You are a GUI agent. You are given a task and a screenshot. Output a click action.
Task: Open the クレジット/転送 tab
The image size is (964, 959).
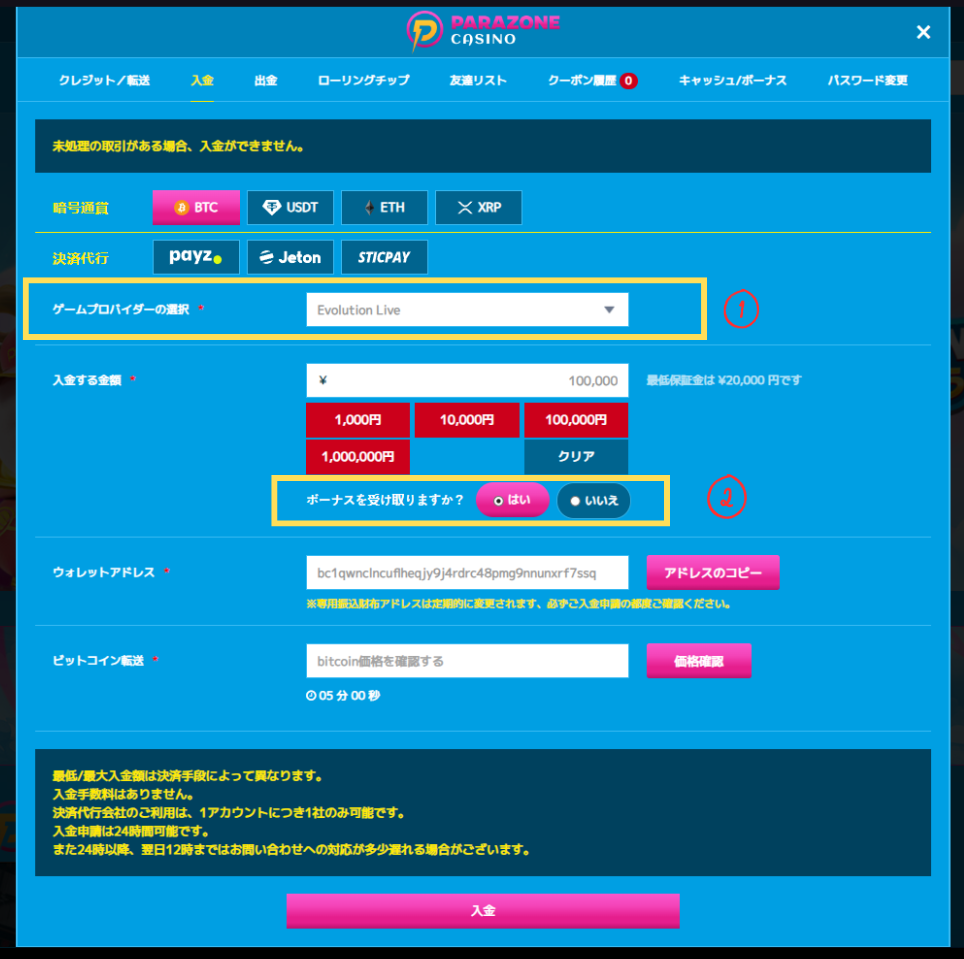click(104, 81)
